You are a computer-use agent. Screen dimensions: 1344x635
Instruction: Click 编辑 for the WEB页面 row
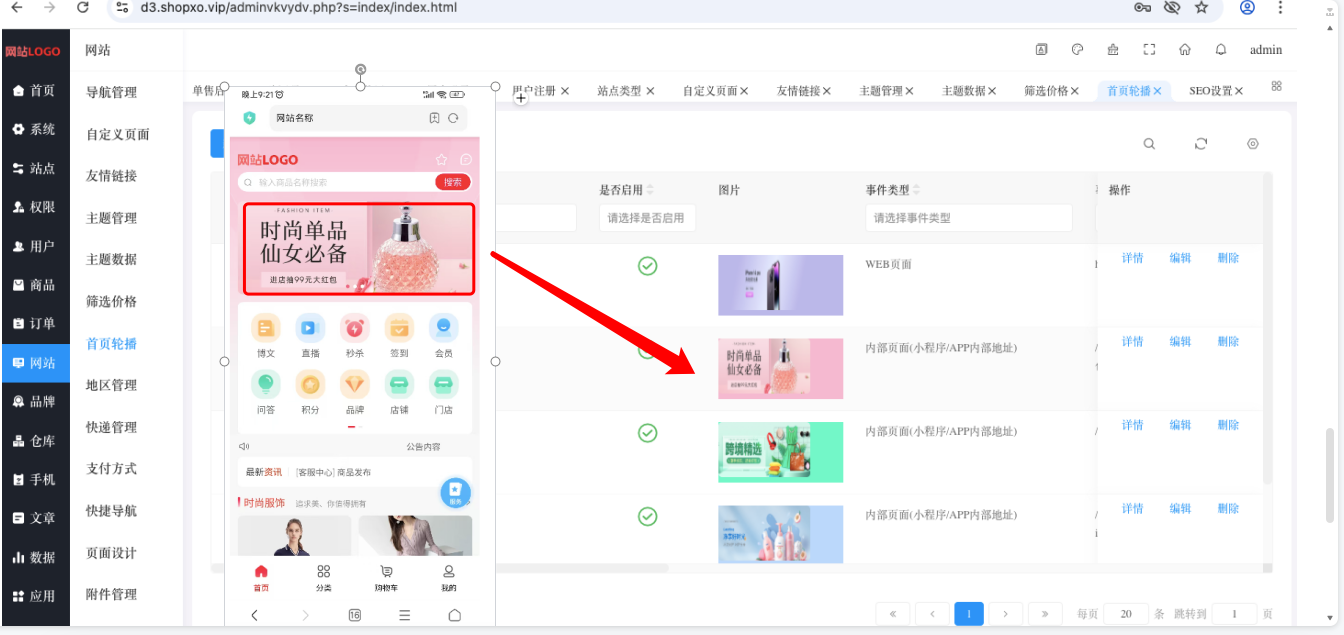[x=1180, y=258]
